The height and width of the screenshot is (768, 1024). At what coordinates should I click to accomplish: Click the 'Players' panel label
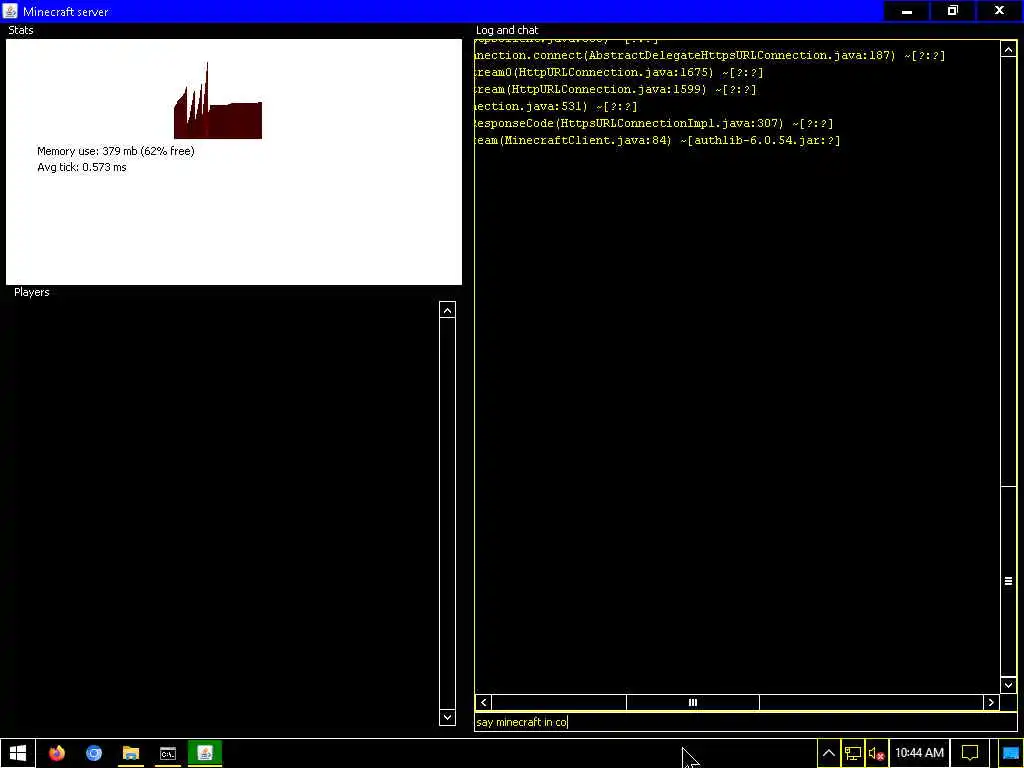31,292
